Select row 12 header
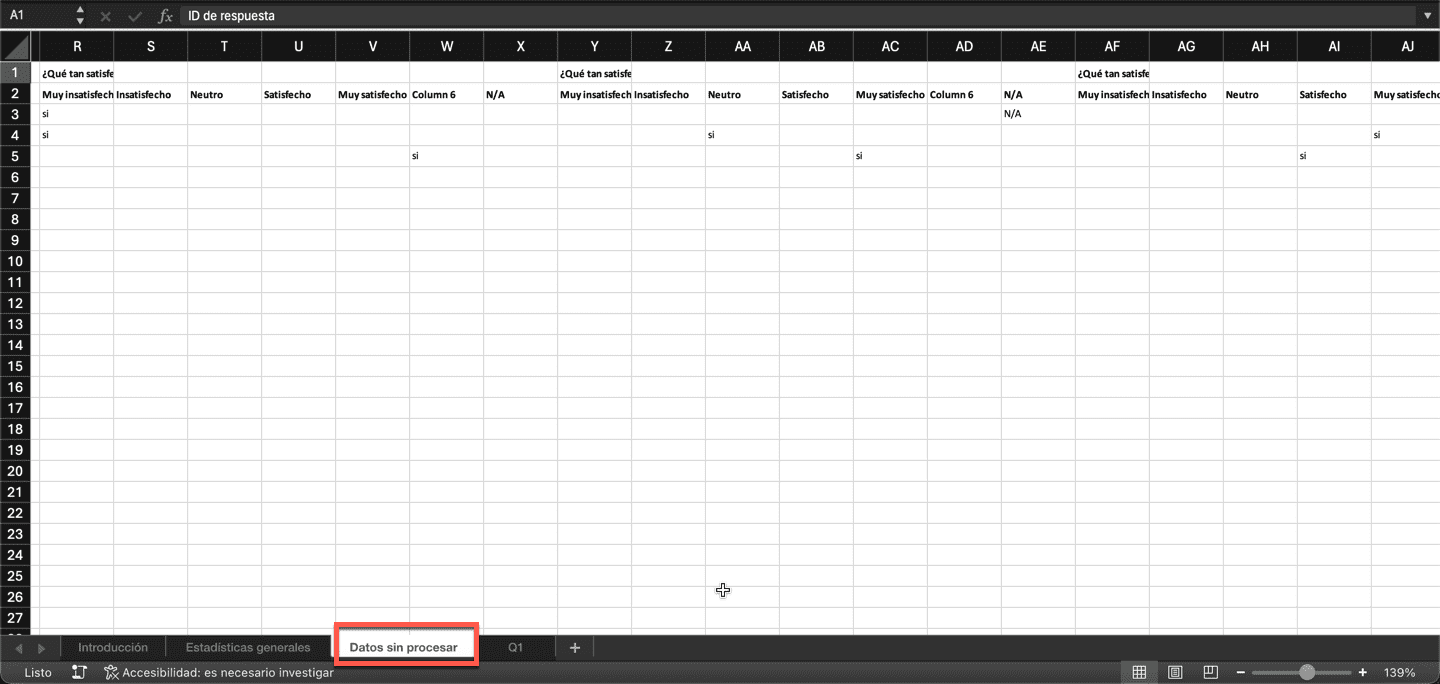Viewport: 1440px width, 684px height. (x=16, y=303)
